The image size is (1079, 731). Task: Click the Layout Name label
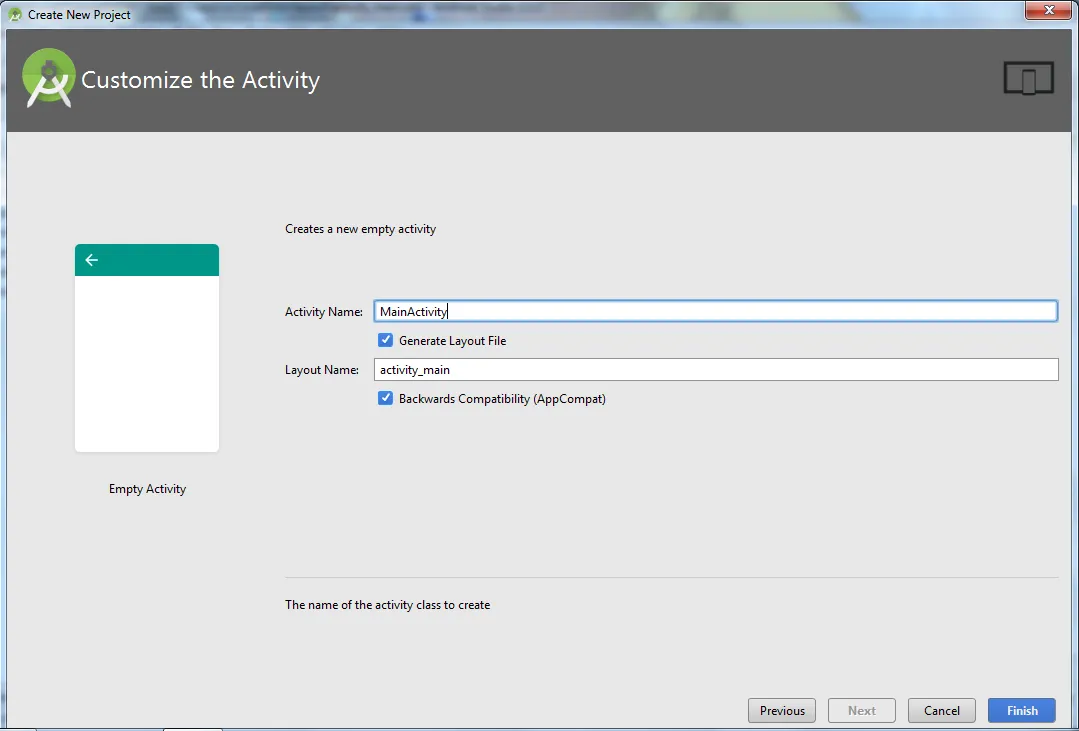[321, 370]
